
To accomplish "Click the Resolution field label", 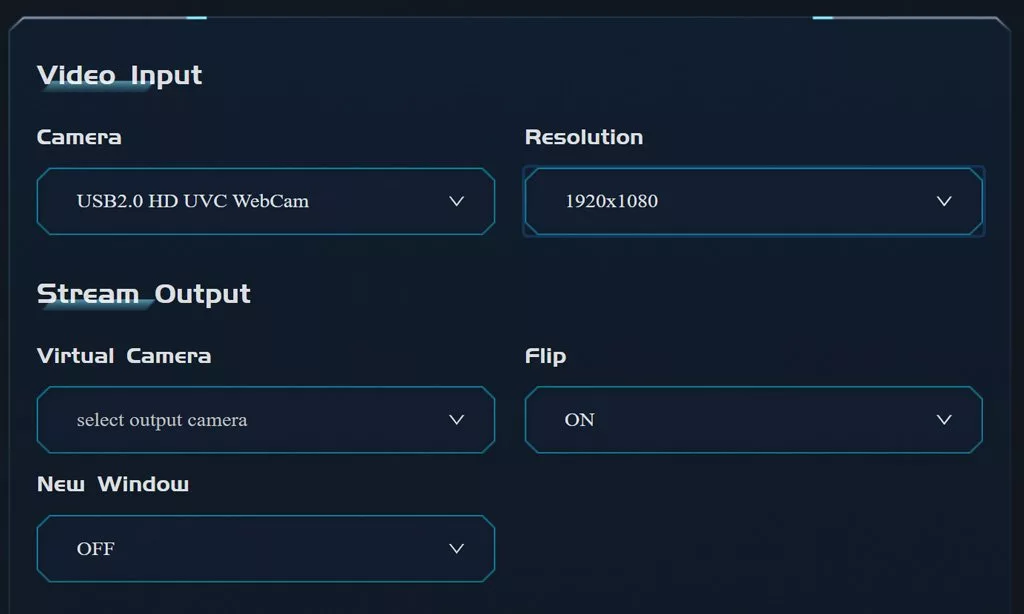I will click(x=584, y=137).
